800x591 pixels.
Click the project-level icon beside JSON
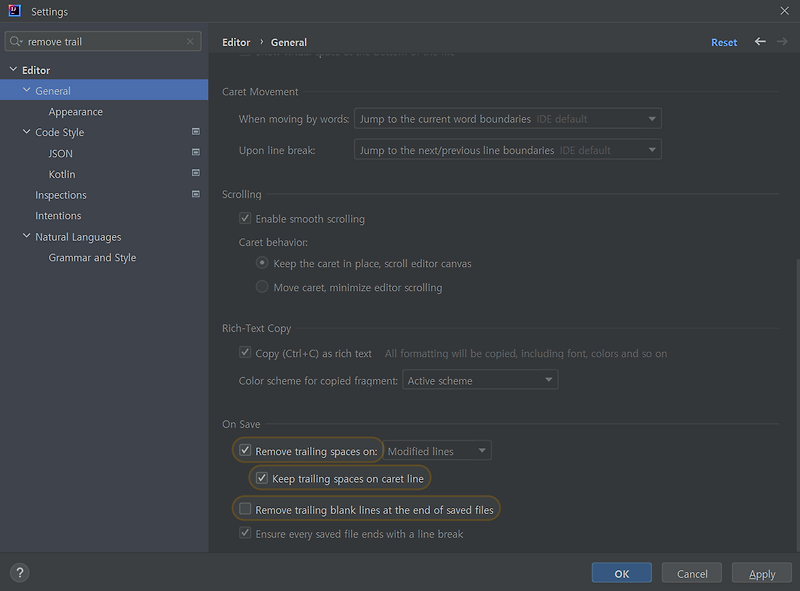pyautogui.click(x=195, y=152)
